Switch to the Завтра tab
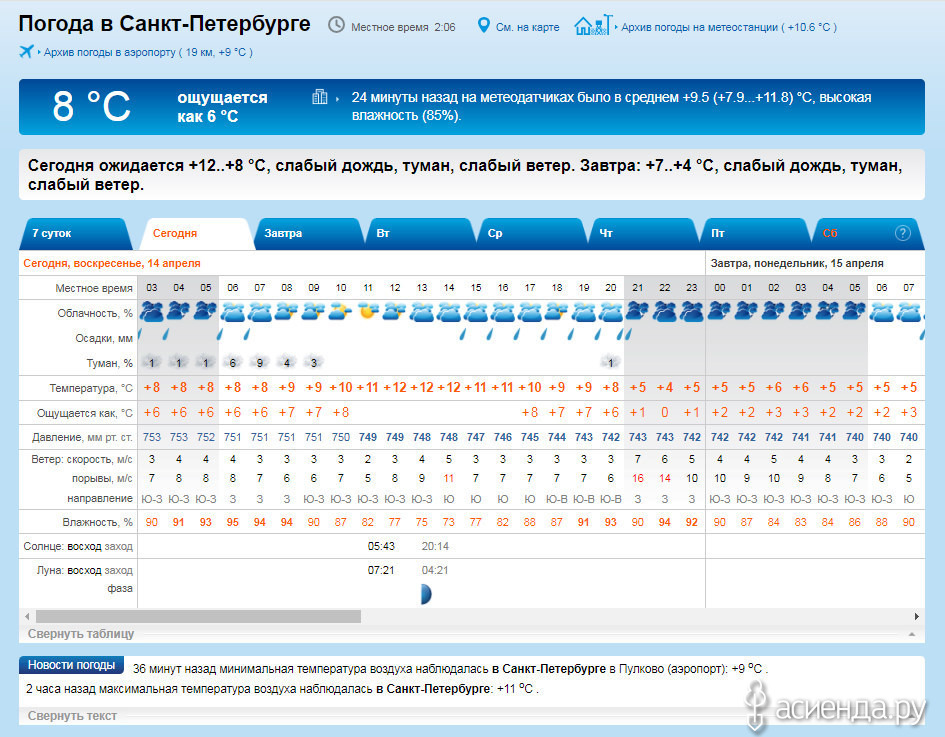 click(309, 234)
